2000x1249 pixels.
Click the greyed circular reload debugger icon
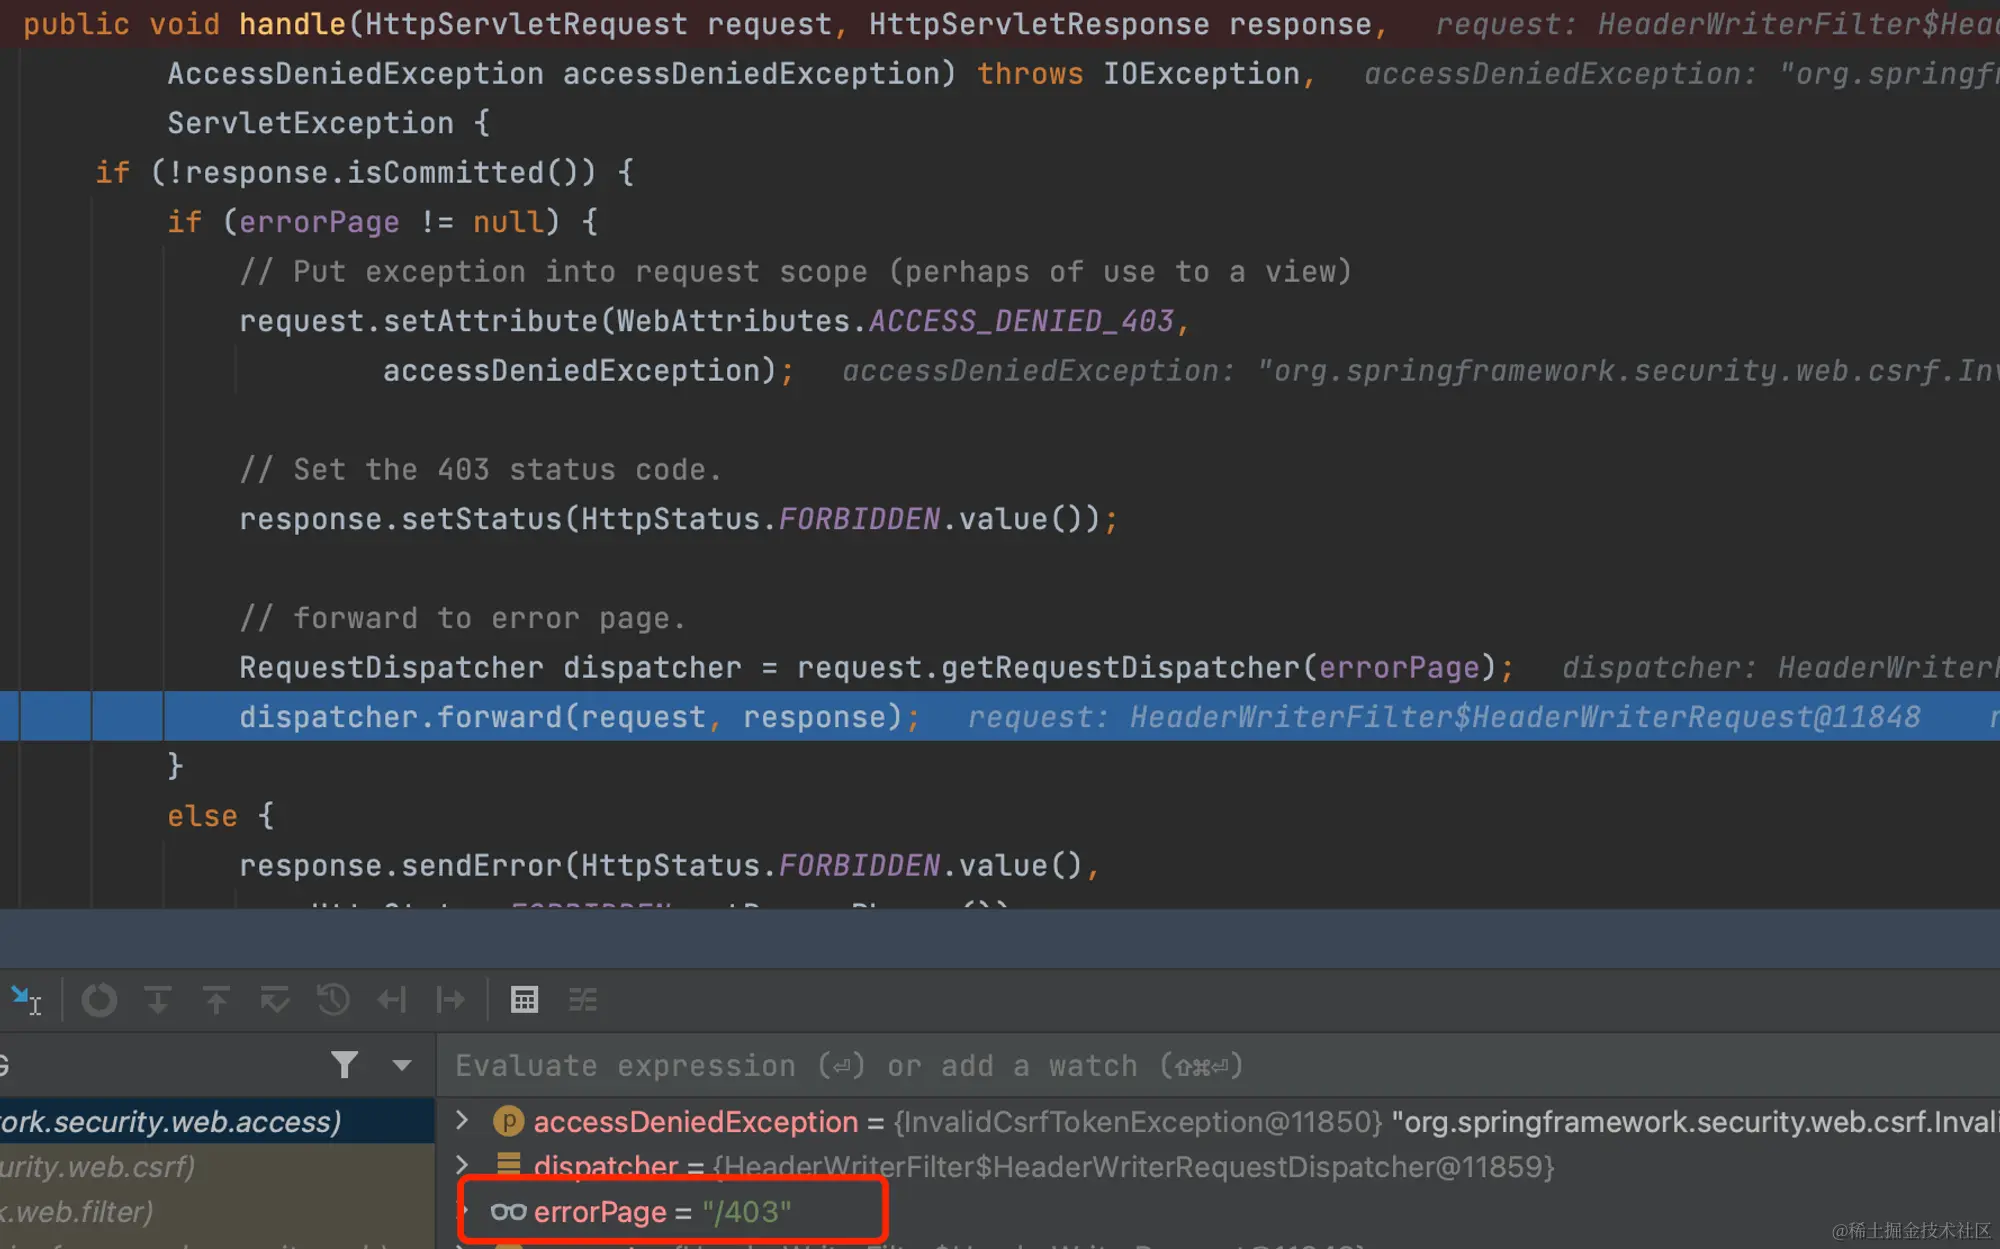coord(99,999)
